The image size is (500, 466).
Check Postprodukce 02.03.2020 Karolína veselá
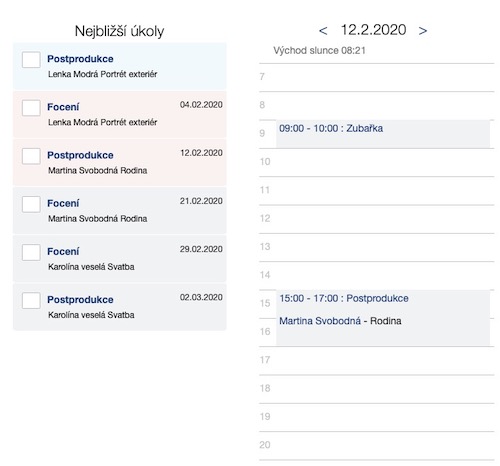click(31, 300)
